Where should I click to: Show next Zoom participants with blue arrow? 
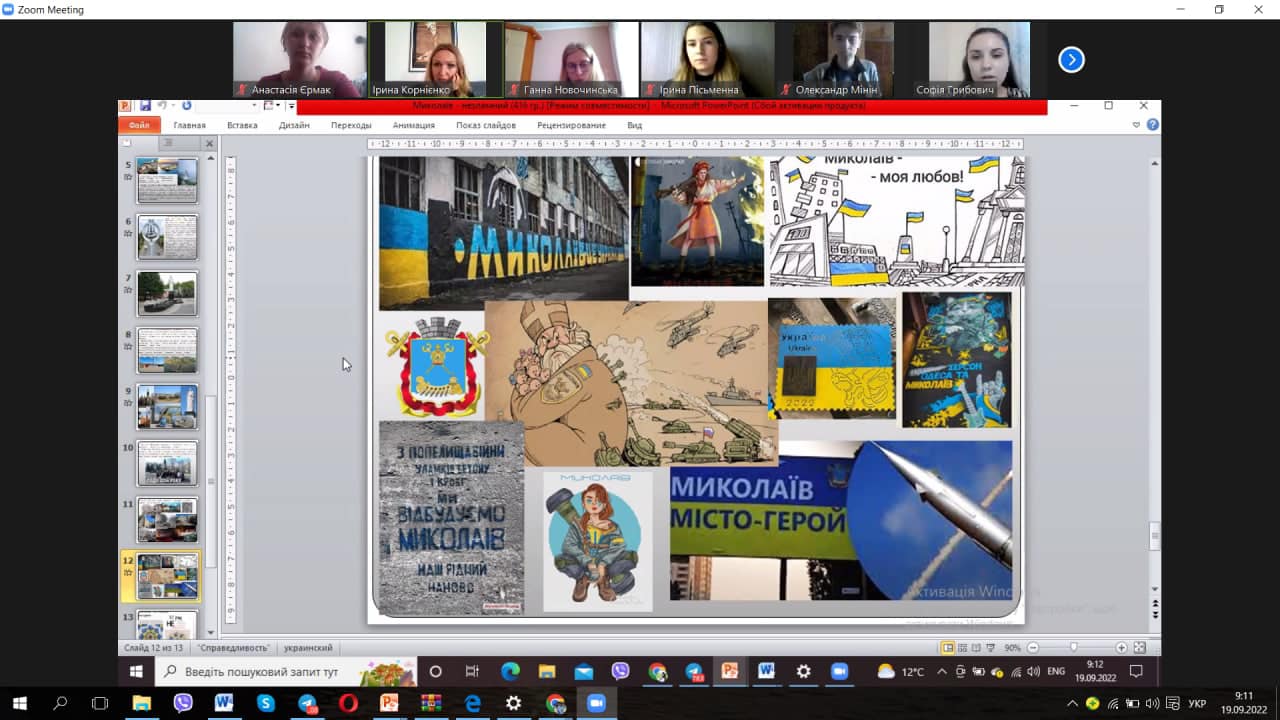point(1071,60)
